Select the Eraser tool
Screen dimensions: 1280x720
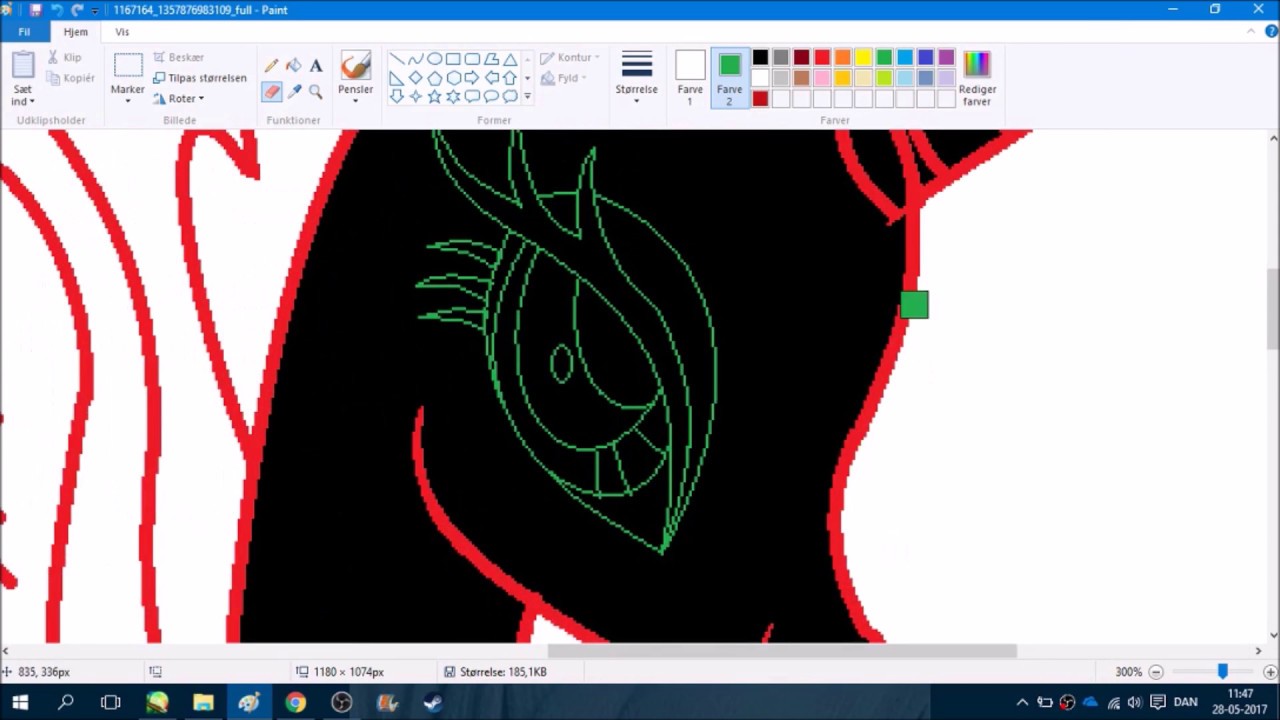[x=271, y=91]
